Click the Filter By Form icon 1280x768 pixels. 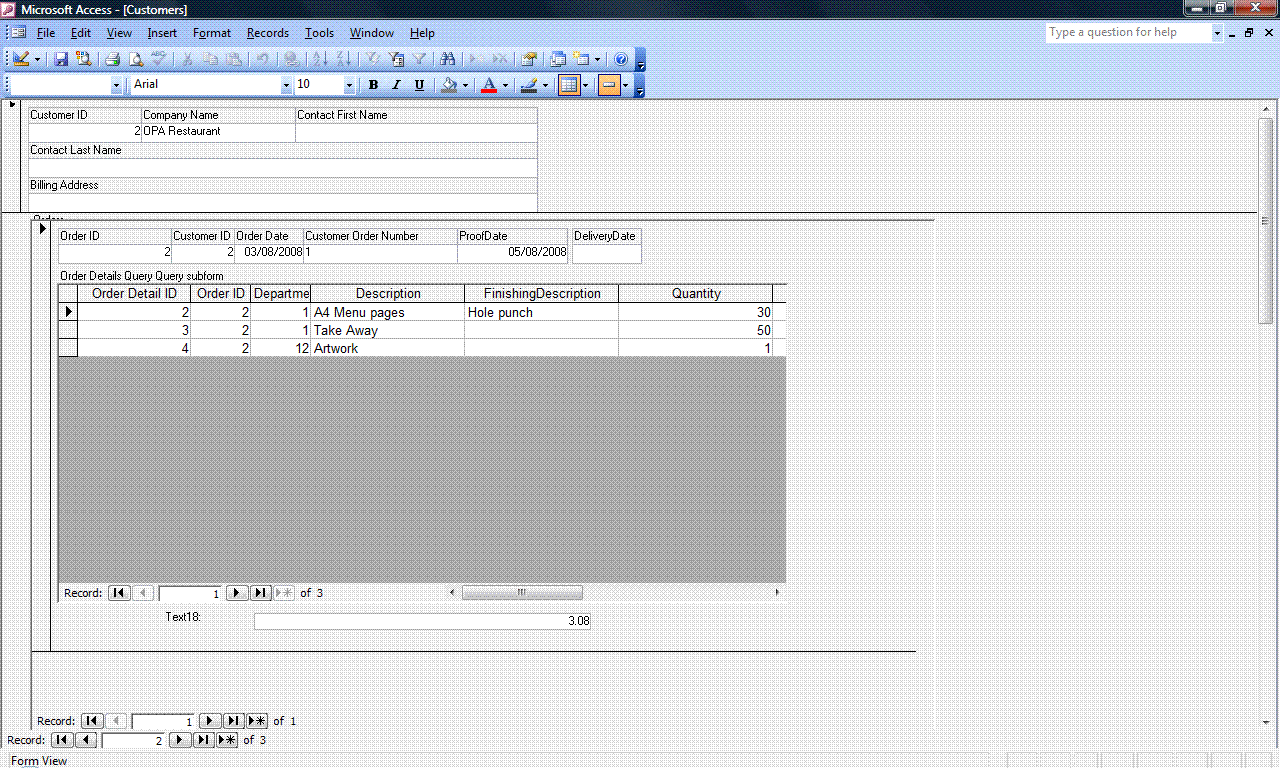396,59
